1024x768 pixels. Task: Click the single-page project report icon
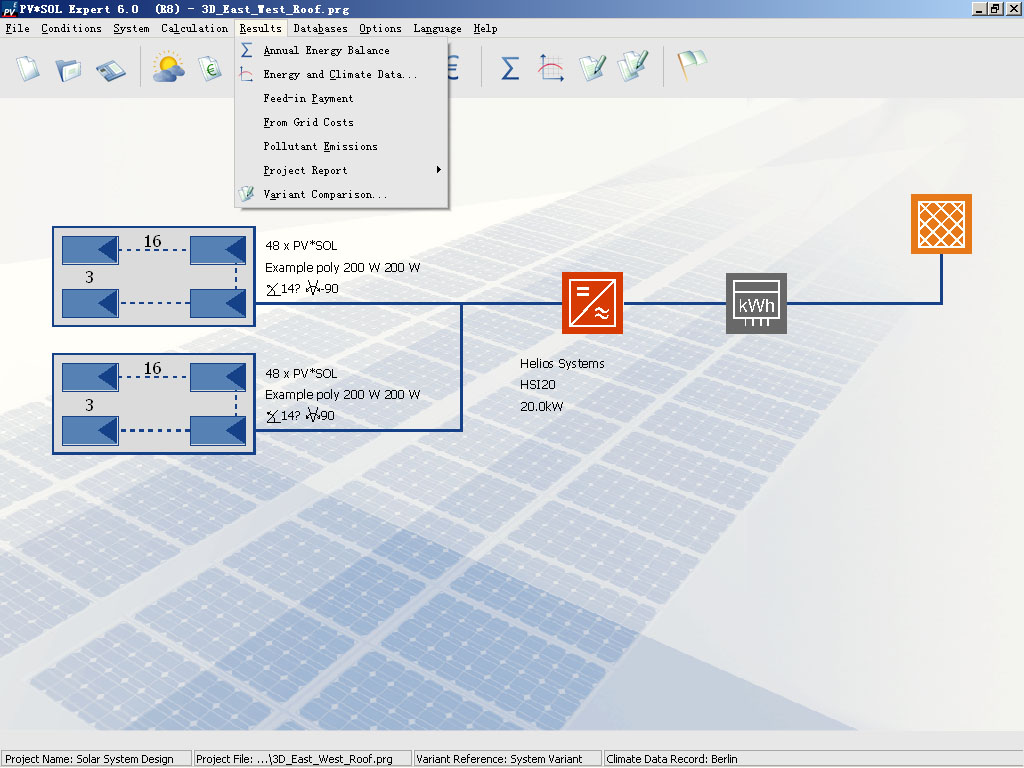tap(592, 68)
